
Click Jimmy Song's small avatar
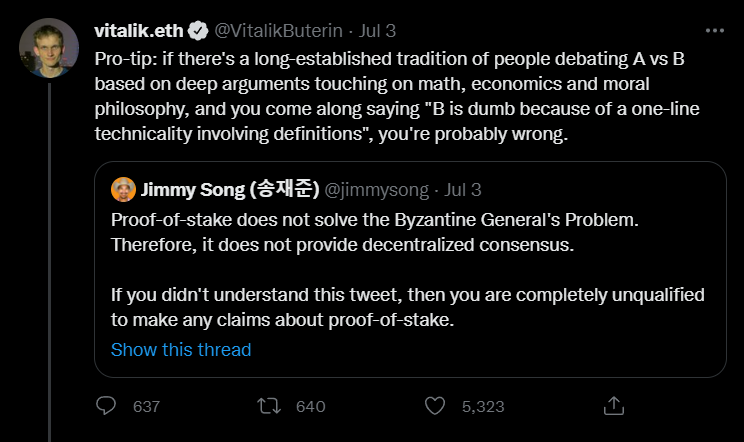(123, 189)
